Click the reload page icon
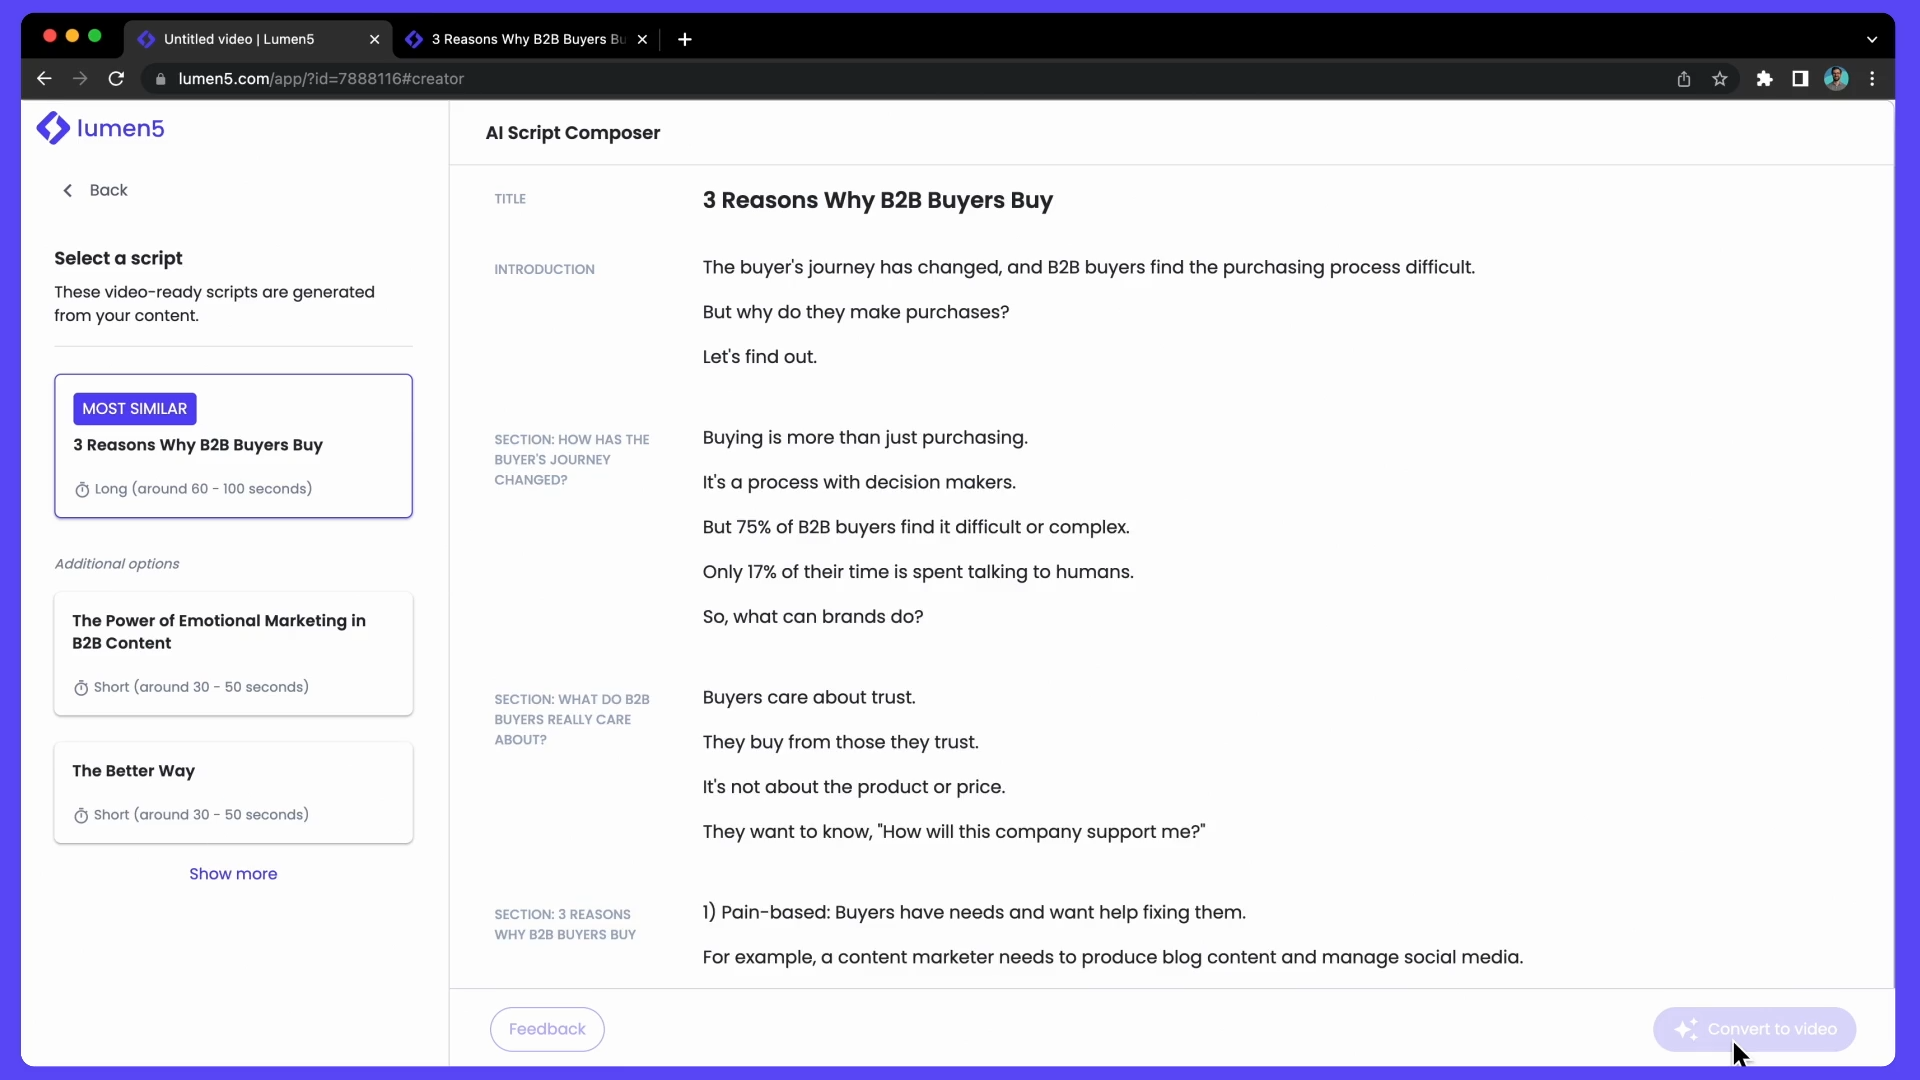 pyautogui.click(x=116, y=78)
